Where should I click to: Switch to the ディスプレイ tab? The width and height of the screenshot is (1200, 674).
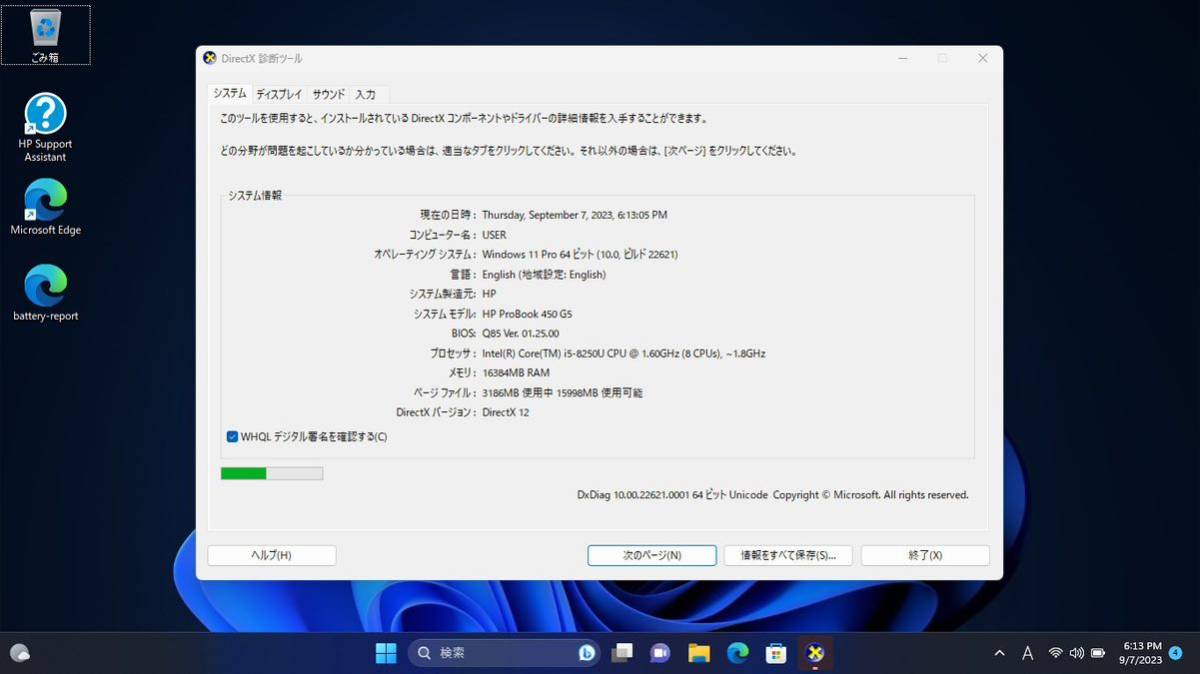[x=279, y=94]
